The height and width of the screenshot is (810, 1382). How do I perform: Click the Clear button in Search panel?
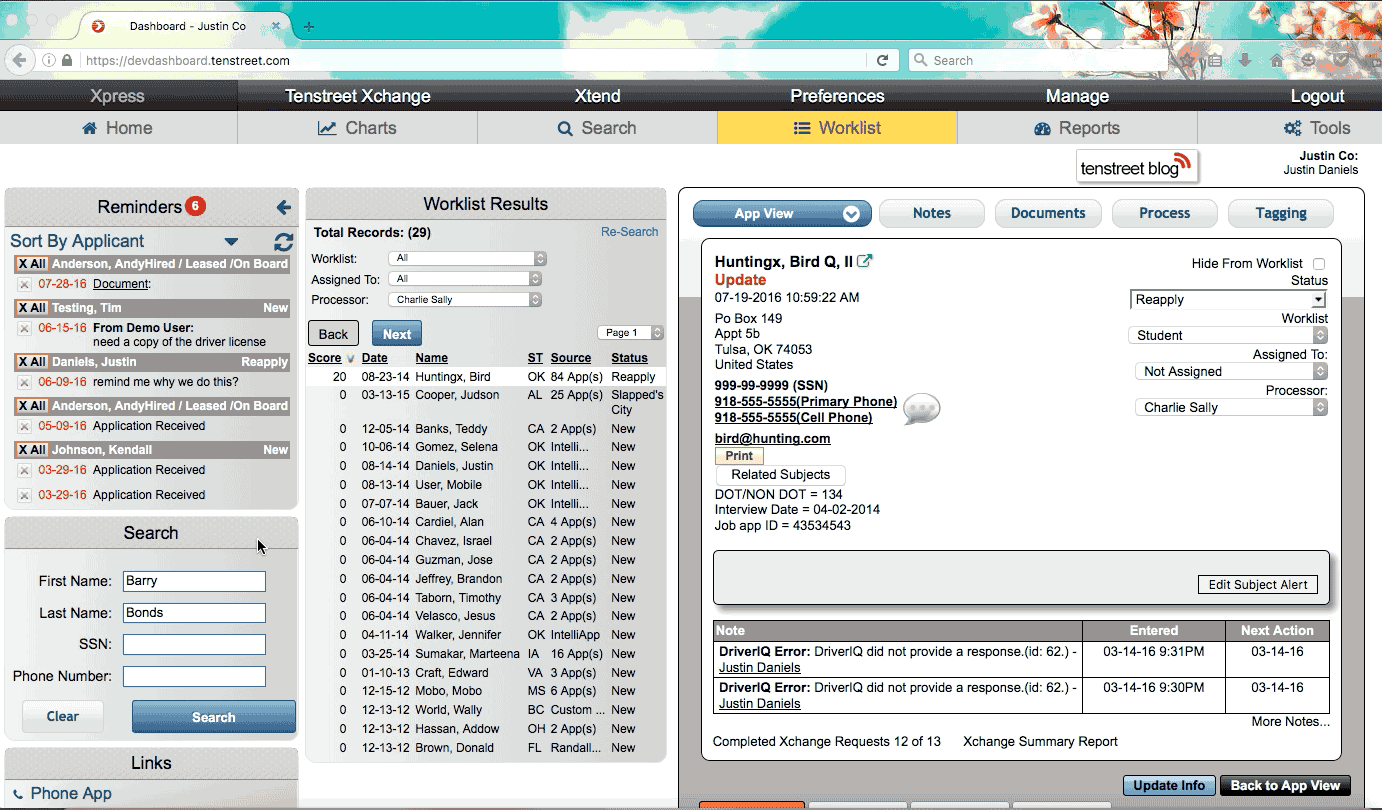[63, 716]
